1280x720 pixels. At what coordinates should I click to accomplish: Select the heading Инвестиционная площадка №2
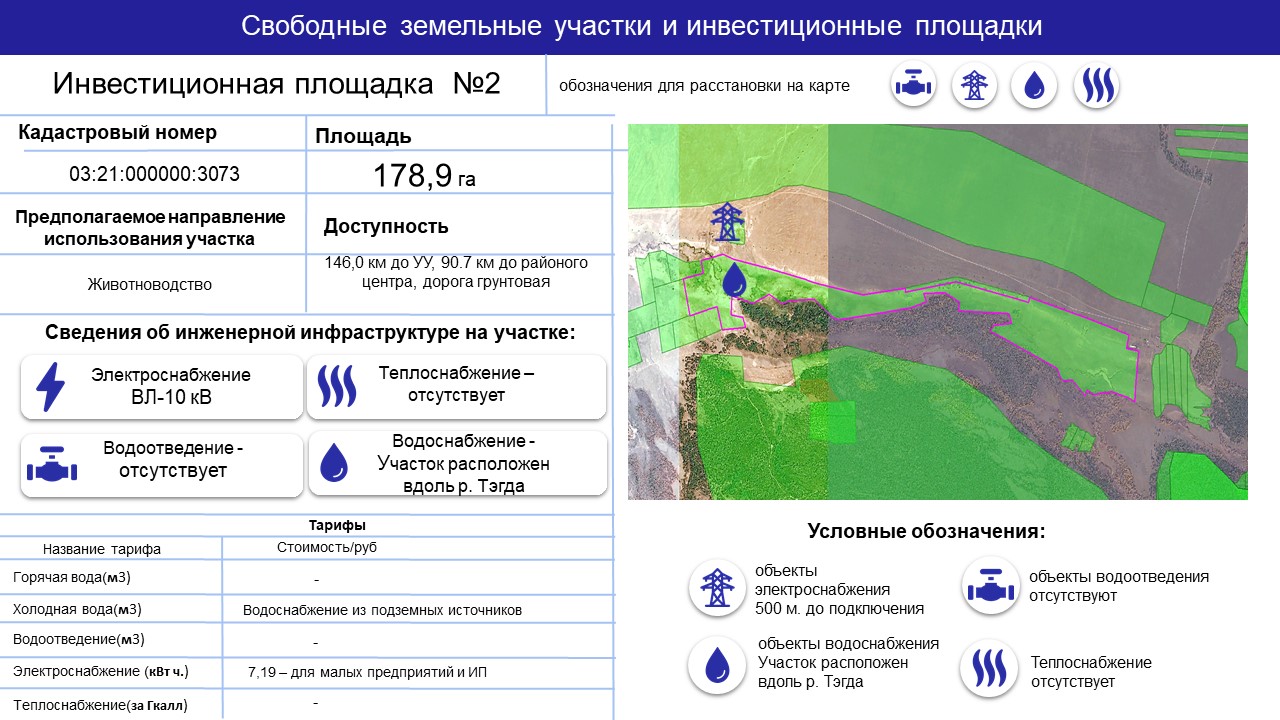click(276, 84)
